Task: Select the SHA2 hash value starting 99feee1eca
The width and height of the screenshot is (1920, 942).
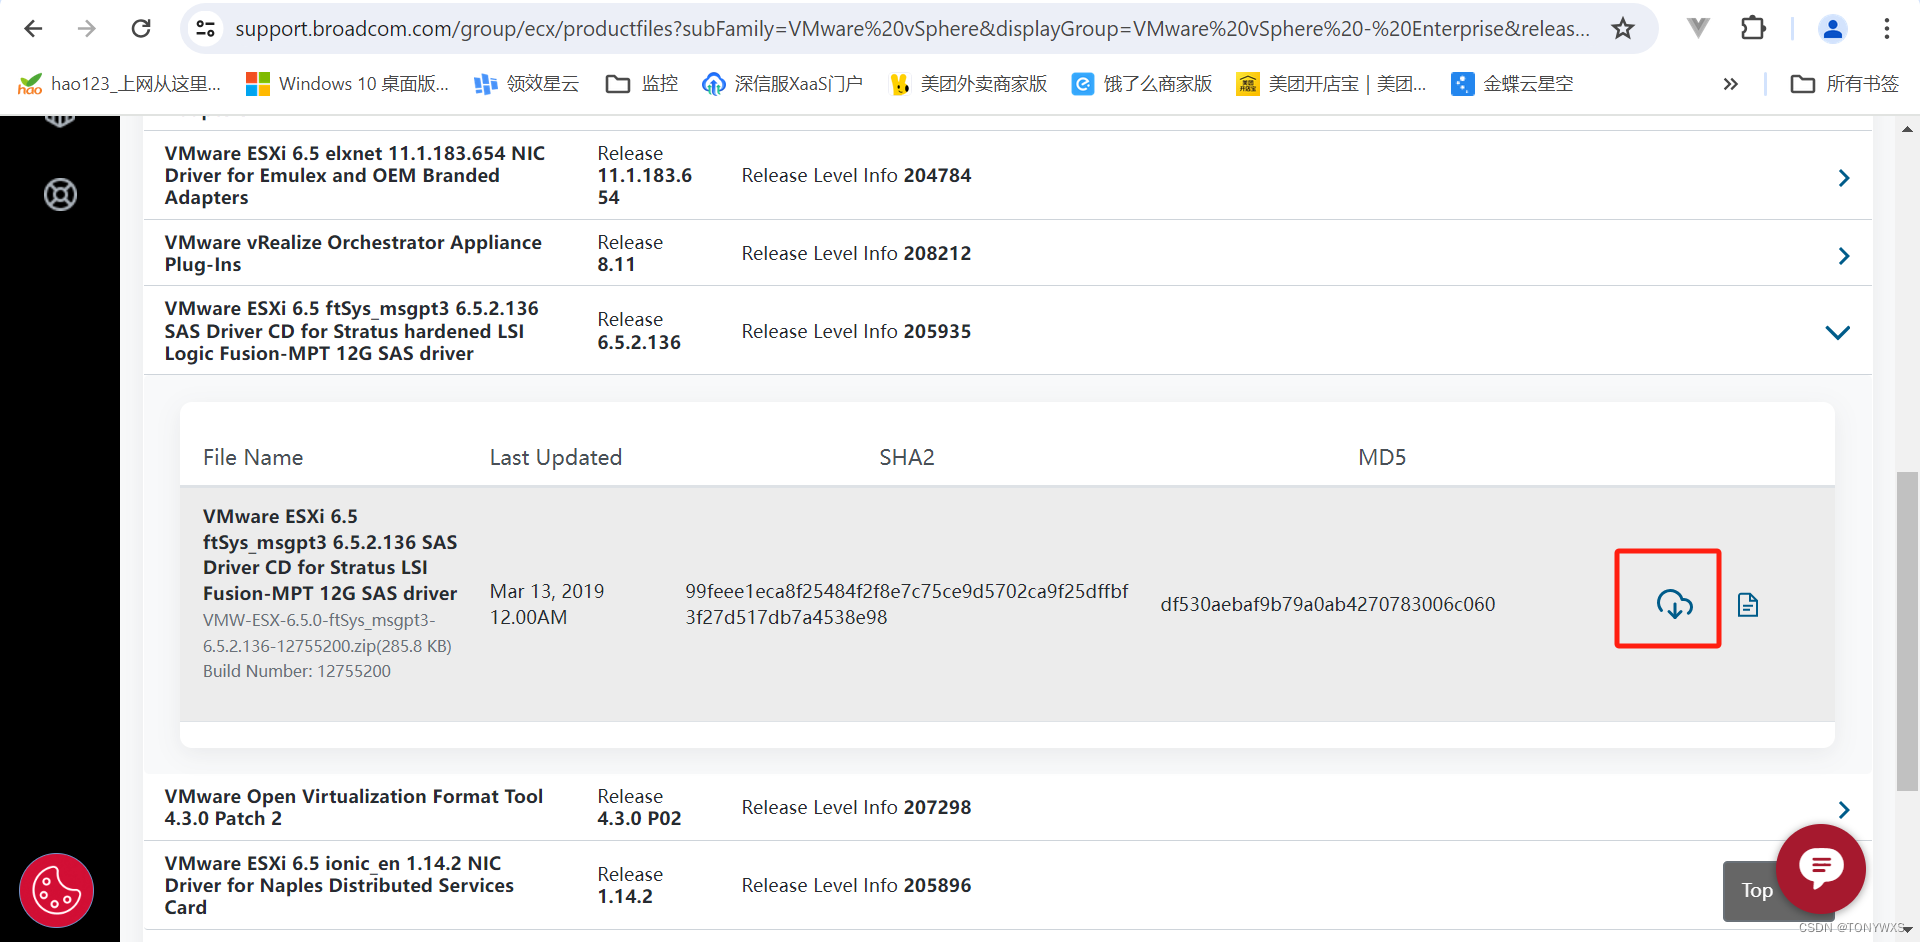Action: [x=907, y=604]
